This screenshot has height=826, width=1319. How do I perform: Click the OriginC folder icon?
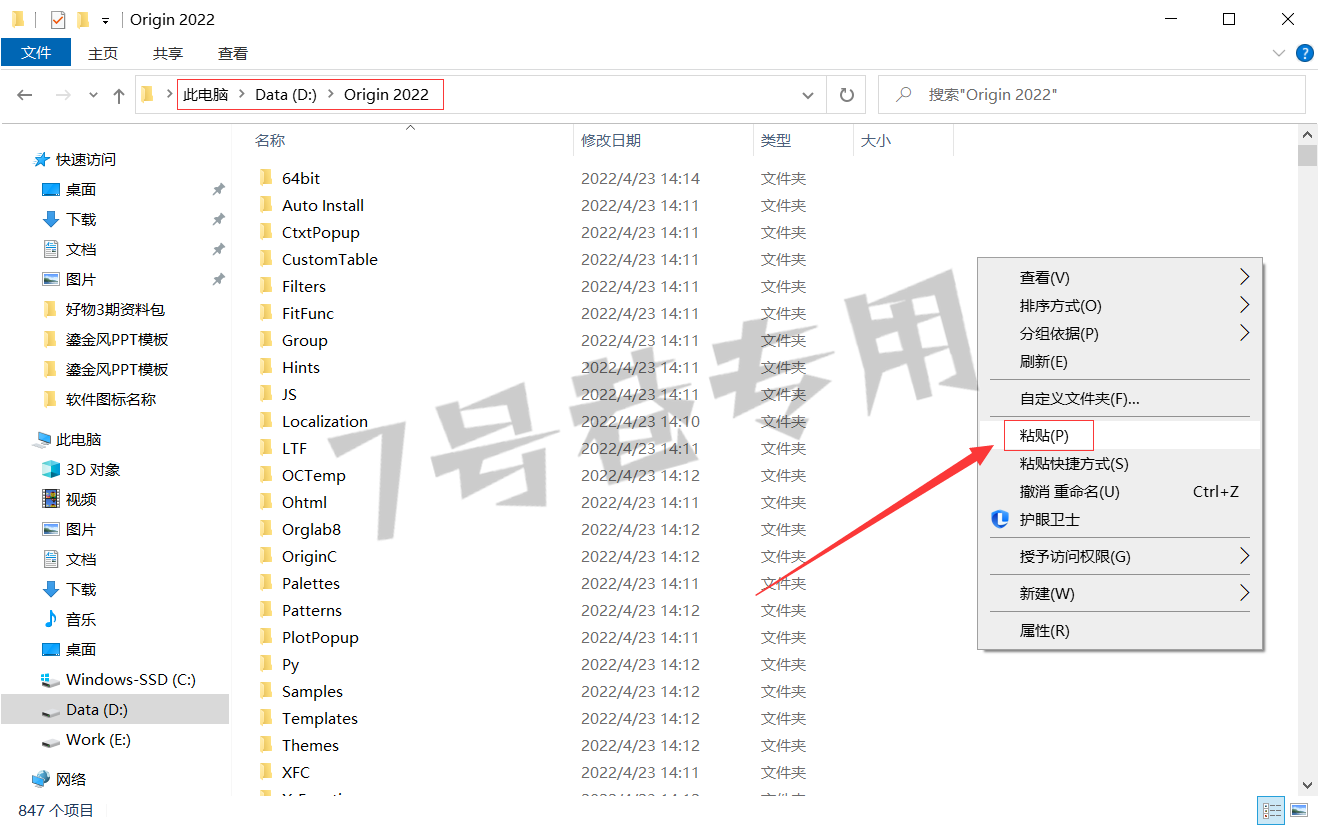(x=266, y=556)
